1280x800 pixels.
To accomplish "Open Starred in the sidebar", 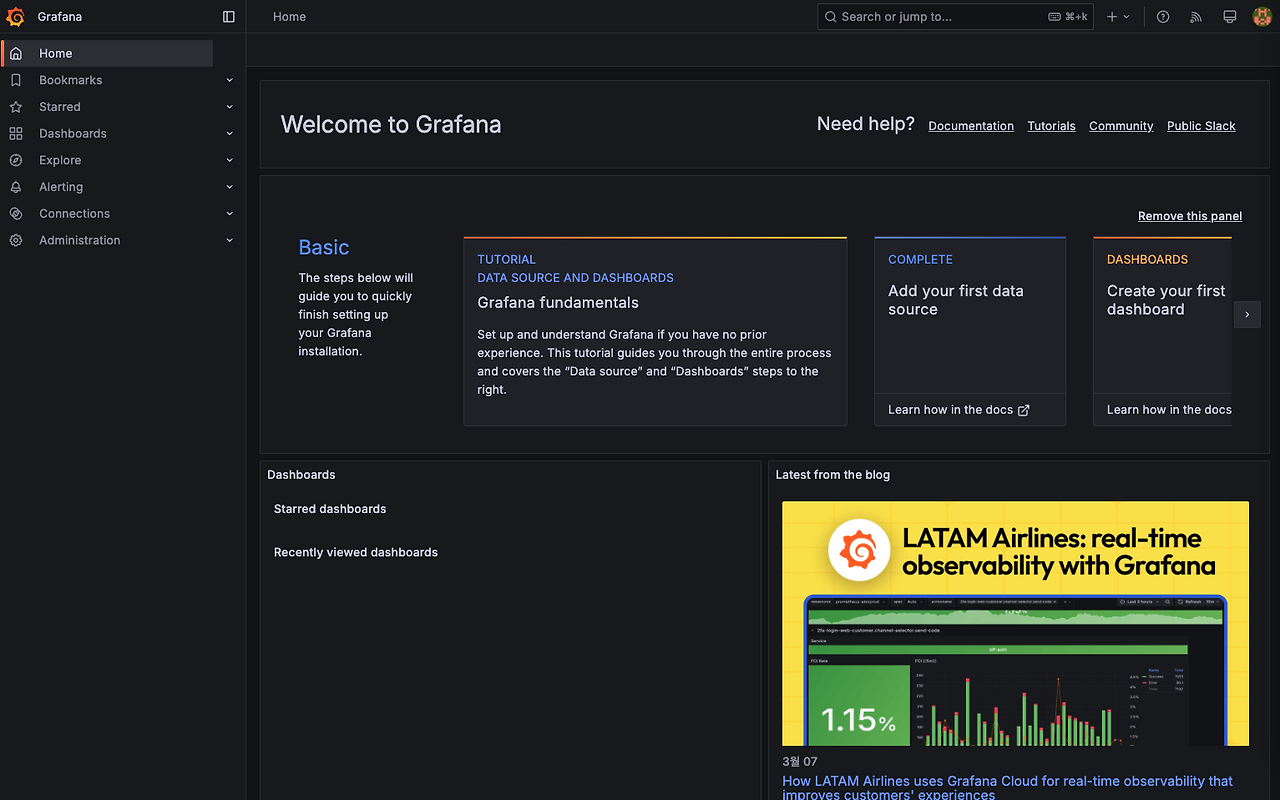I will click(x=60, y=107).
